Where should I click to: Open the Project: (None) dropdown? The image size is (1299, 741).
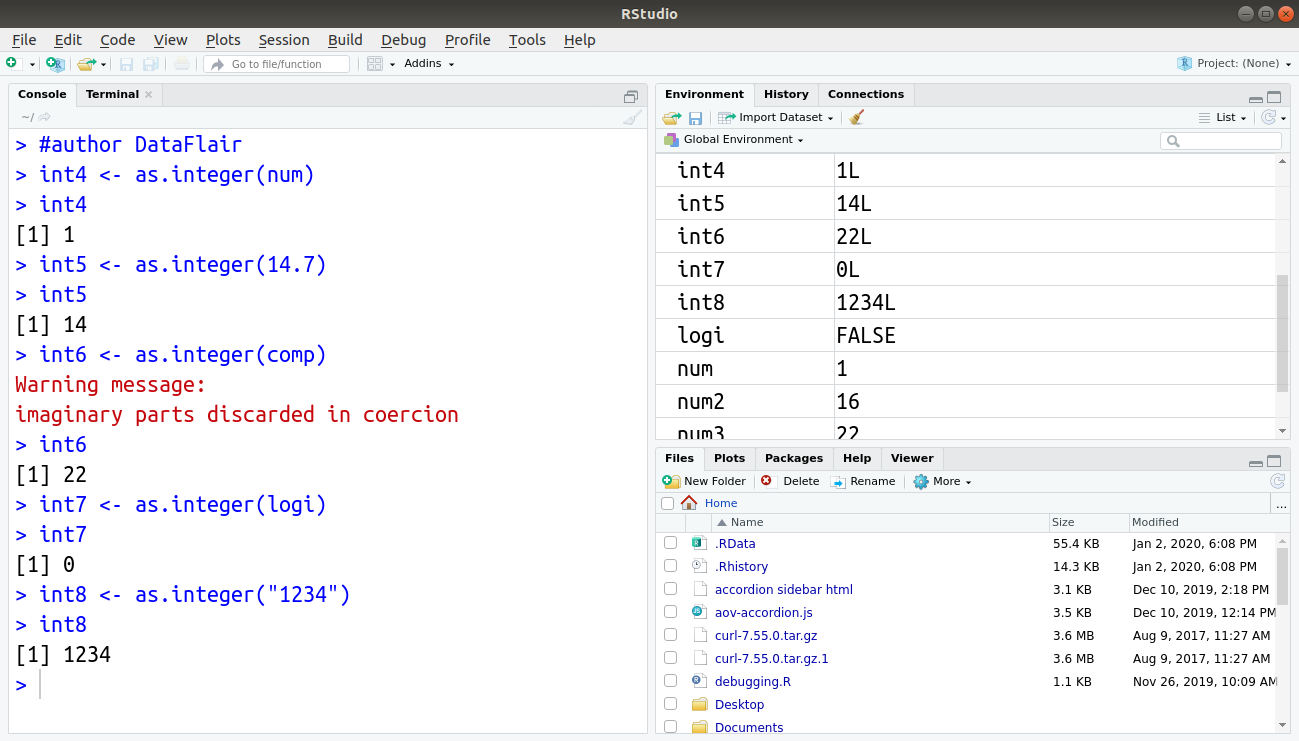tap(1235, 63)
